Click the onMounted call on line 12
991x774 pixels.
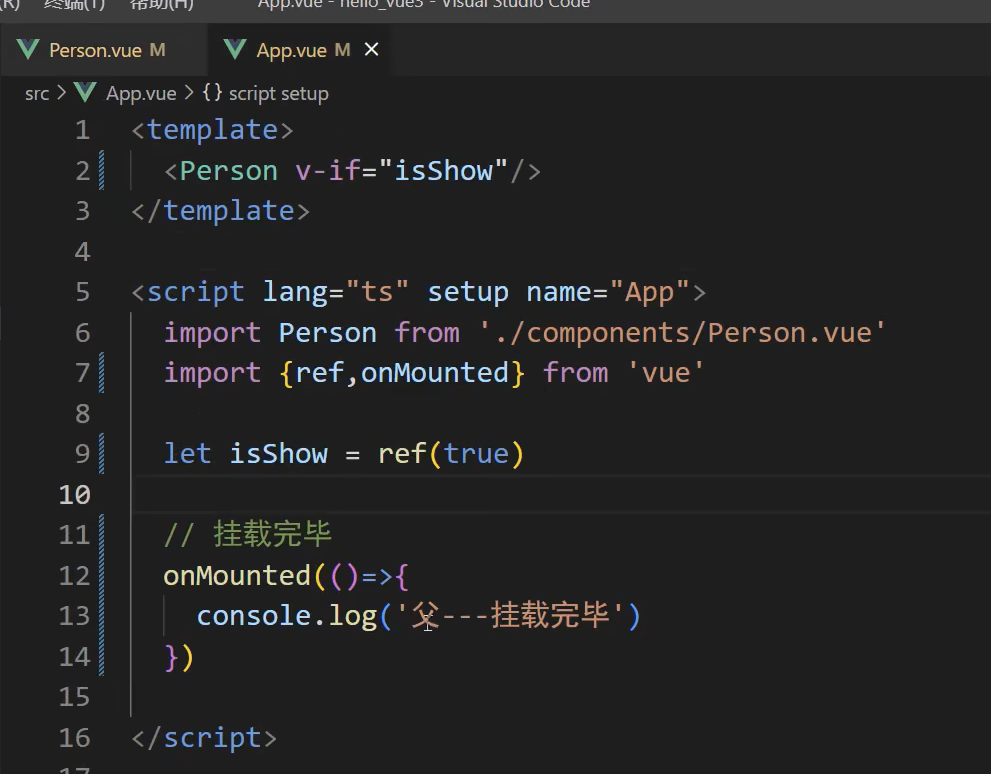[x=237, y=576]
